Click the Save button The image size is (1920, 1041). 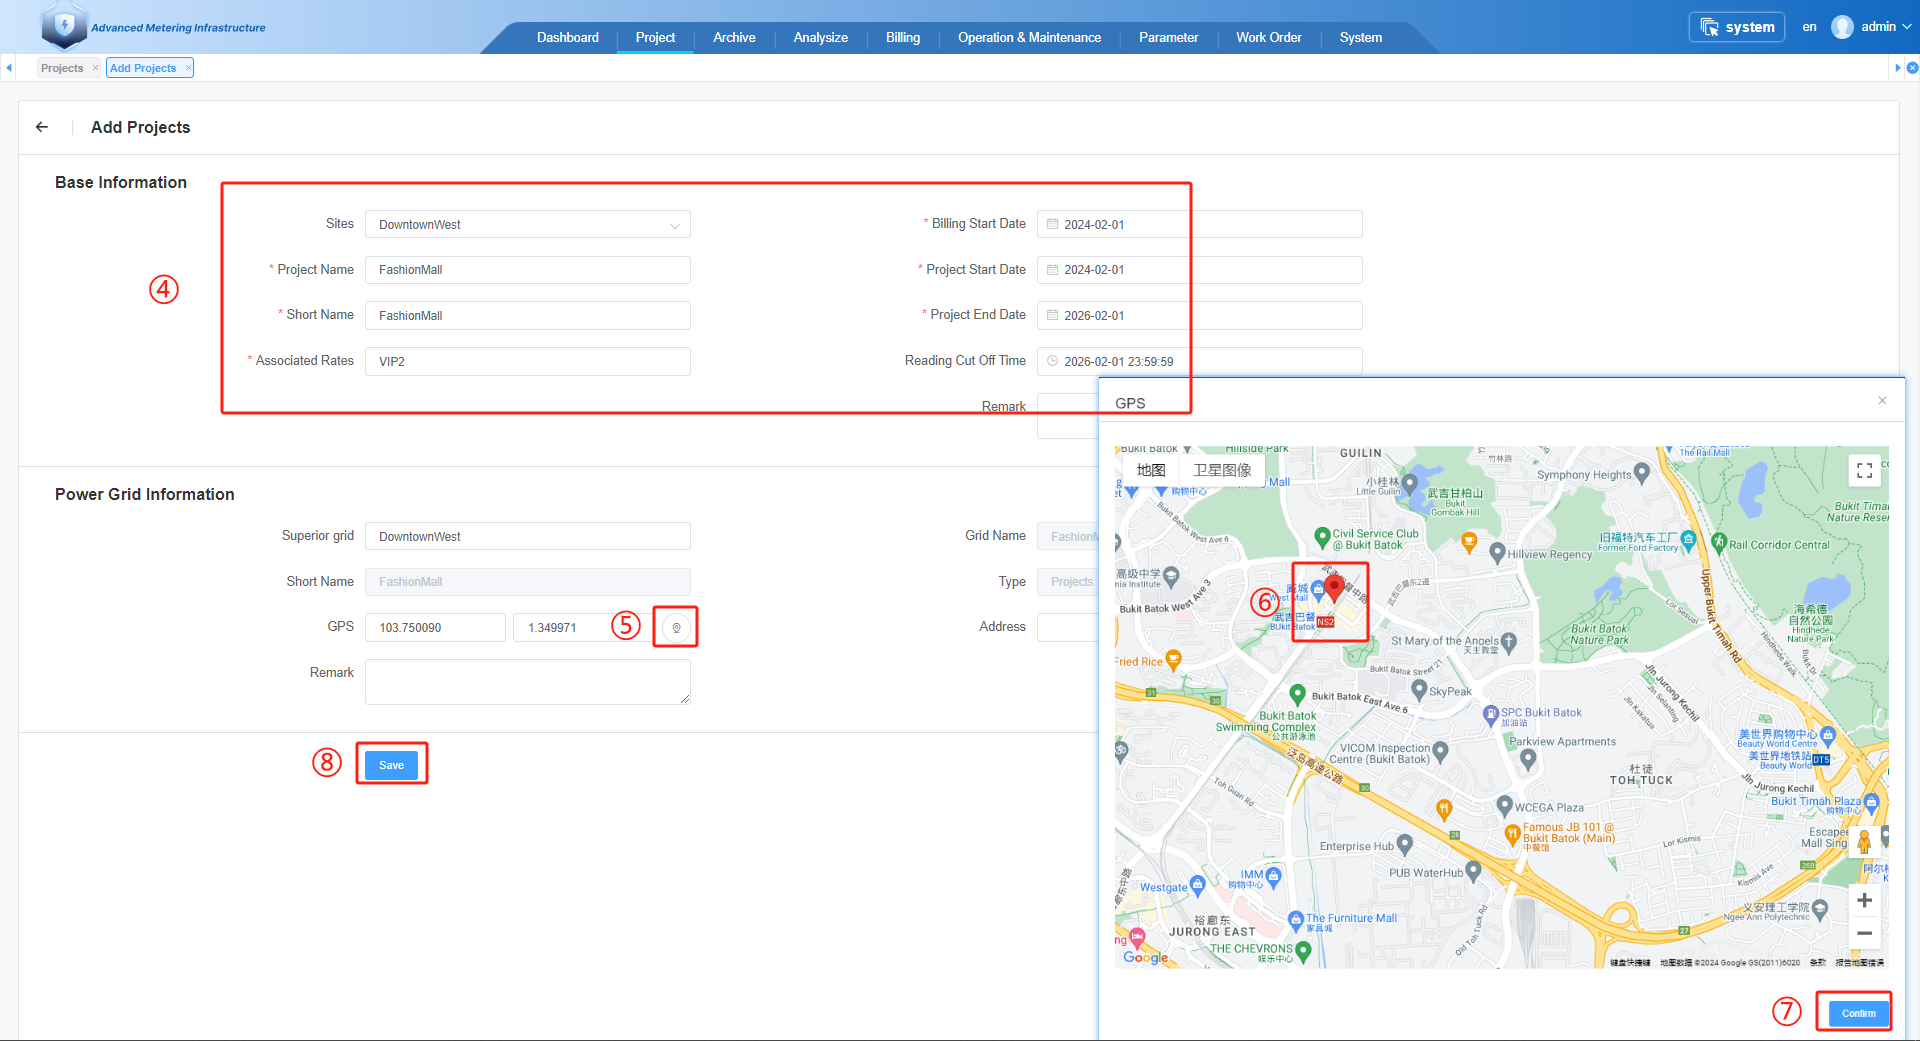tap(392, 765)
